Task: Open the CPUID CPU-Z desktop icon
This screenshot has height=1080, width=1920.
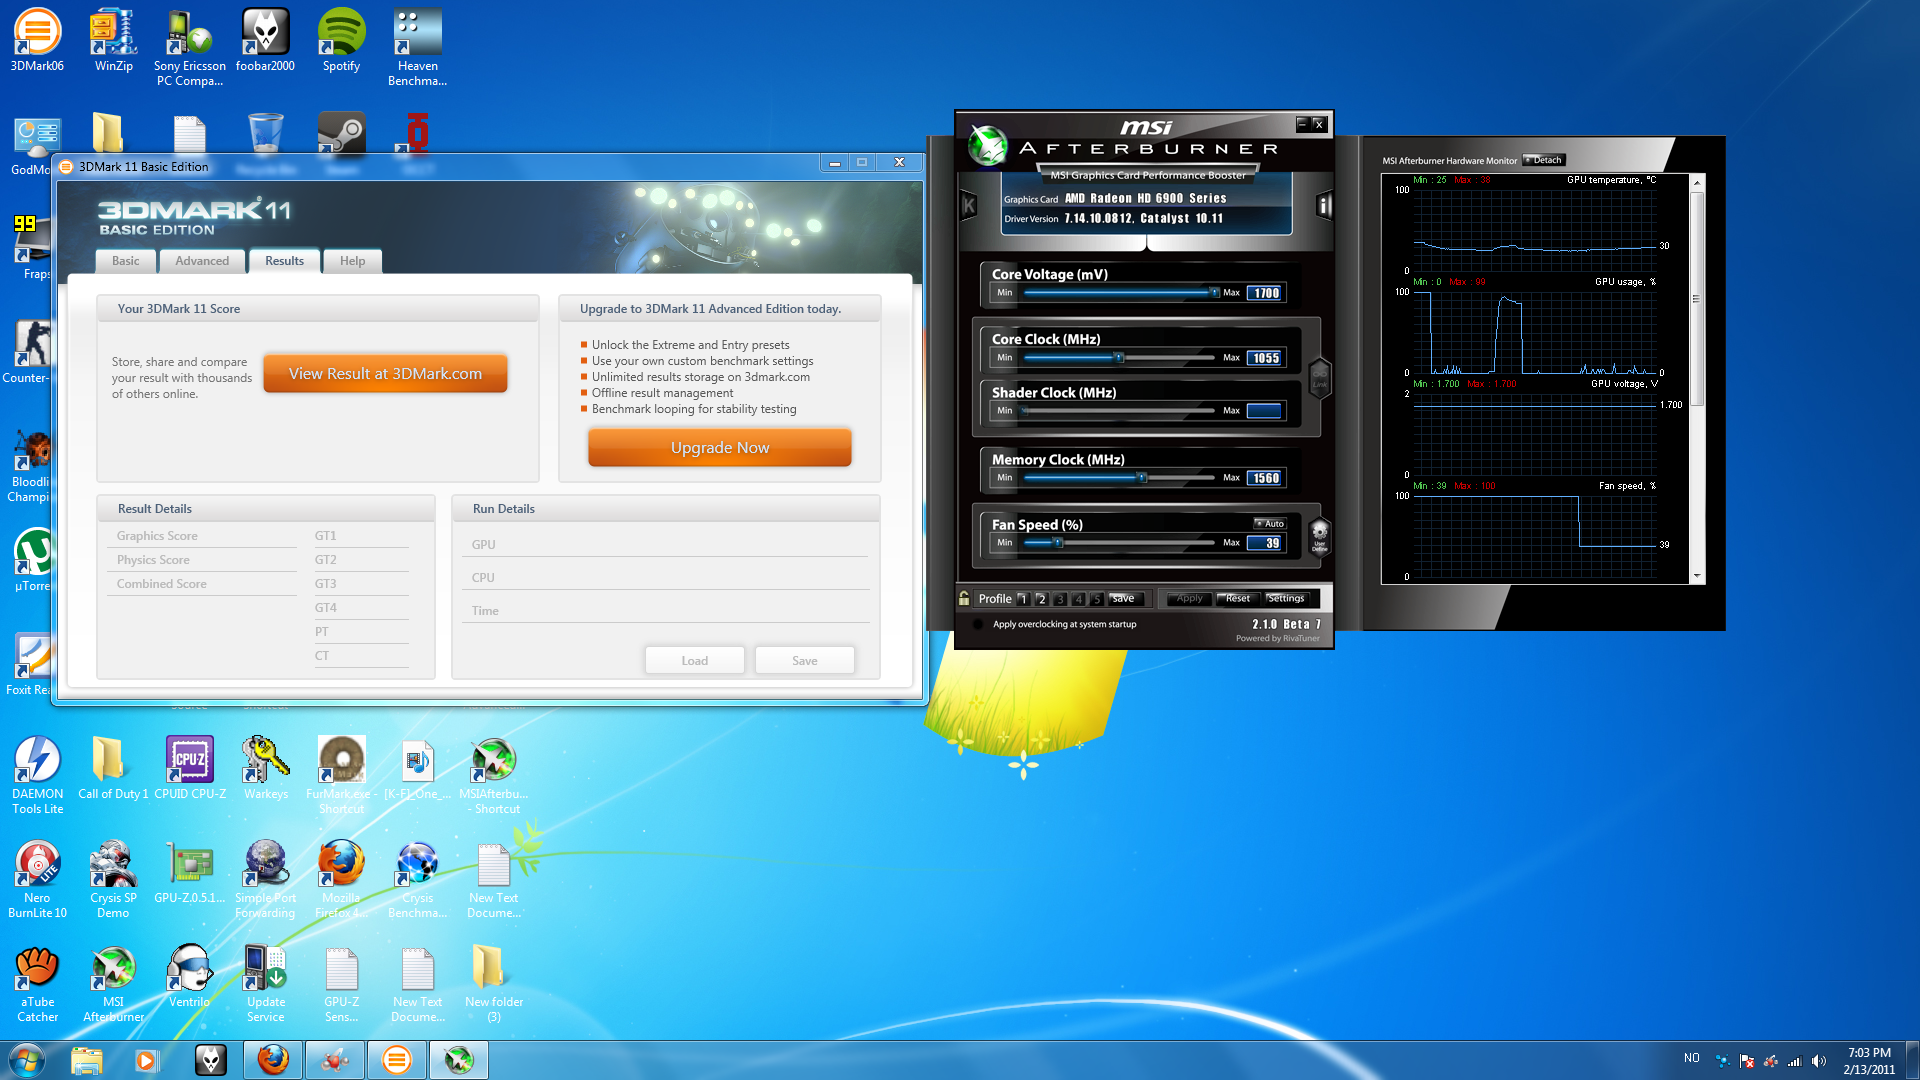Action: [189, 768]
